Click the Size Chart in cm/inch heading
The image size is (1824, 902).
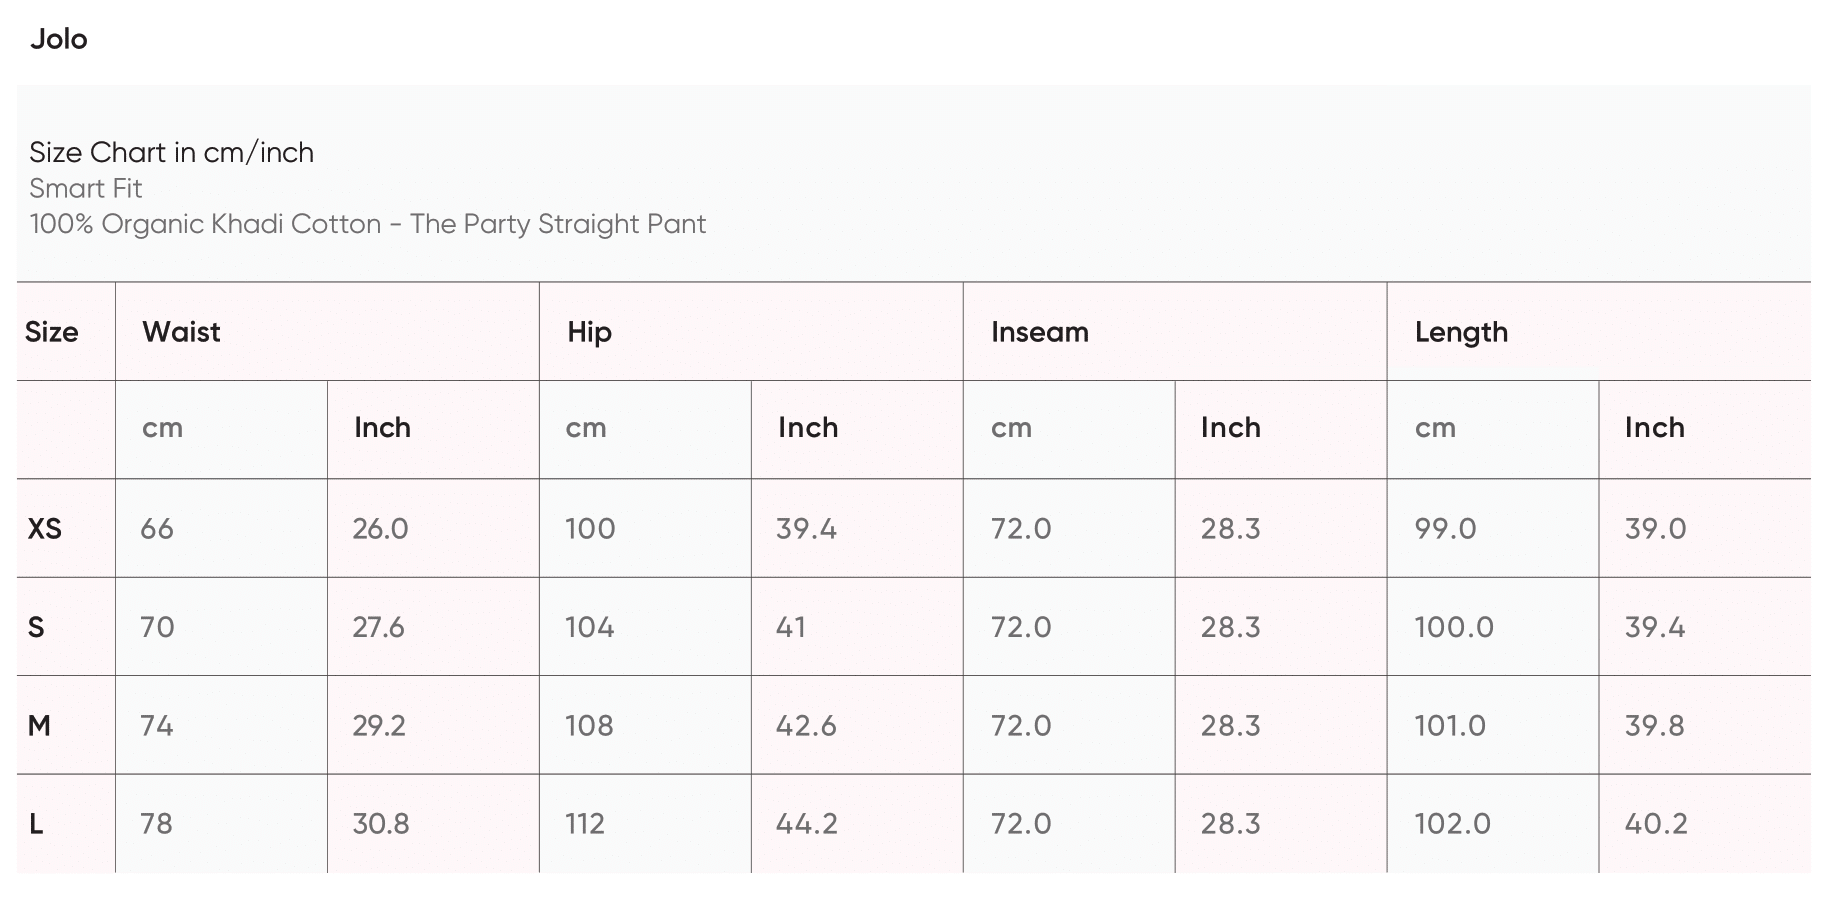coord(171,152)
